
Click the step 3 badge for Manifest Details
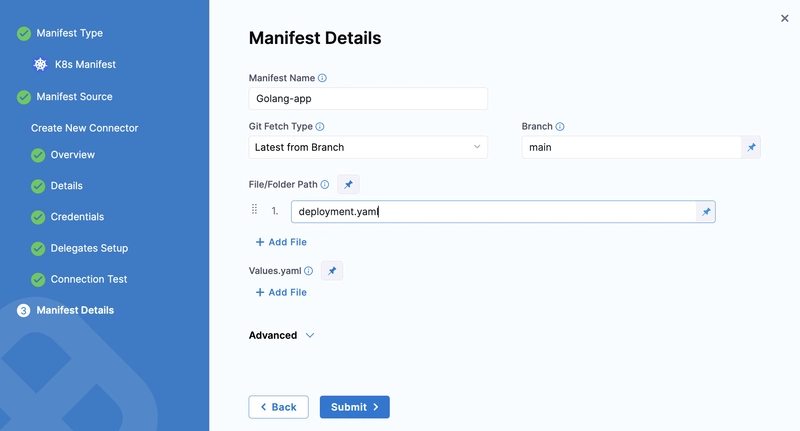tap(23, 311)
